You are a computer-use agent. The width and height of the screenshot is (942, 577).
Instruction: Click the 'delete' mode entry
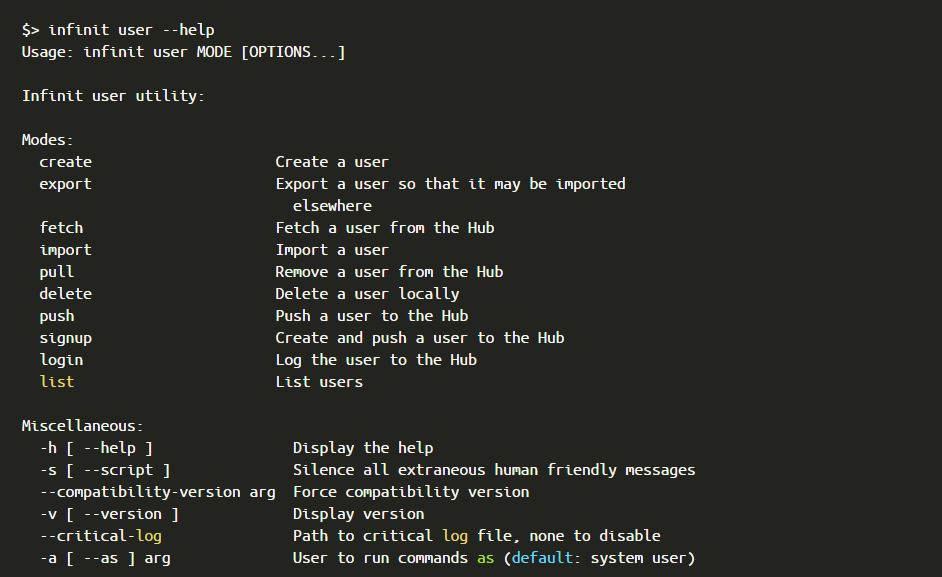[65, 294]
